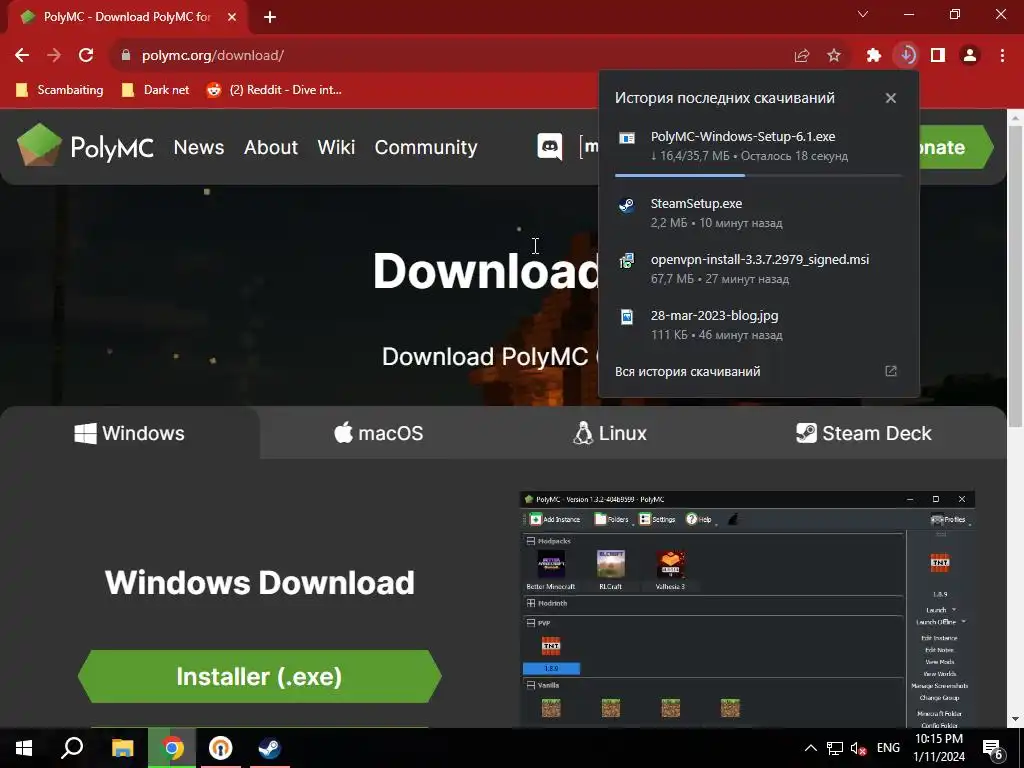Open the About page
The height and width of the screenshot is (768, 1024).
pos(271,147)
